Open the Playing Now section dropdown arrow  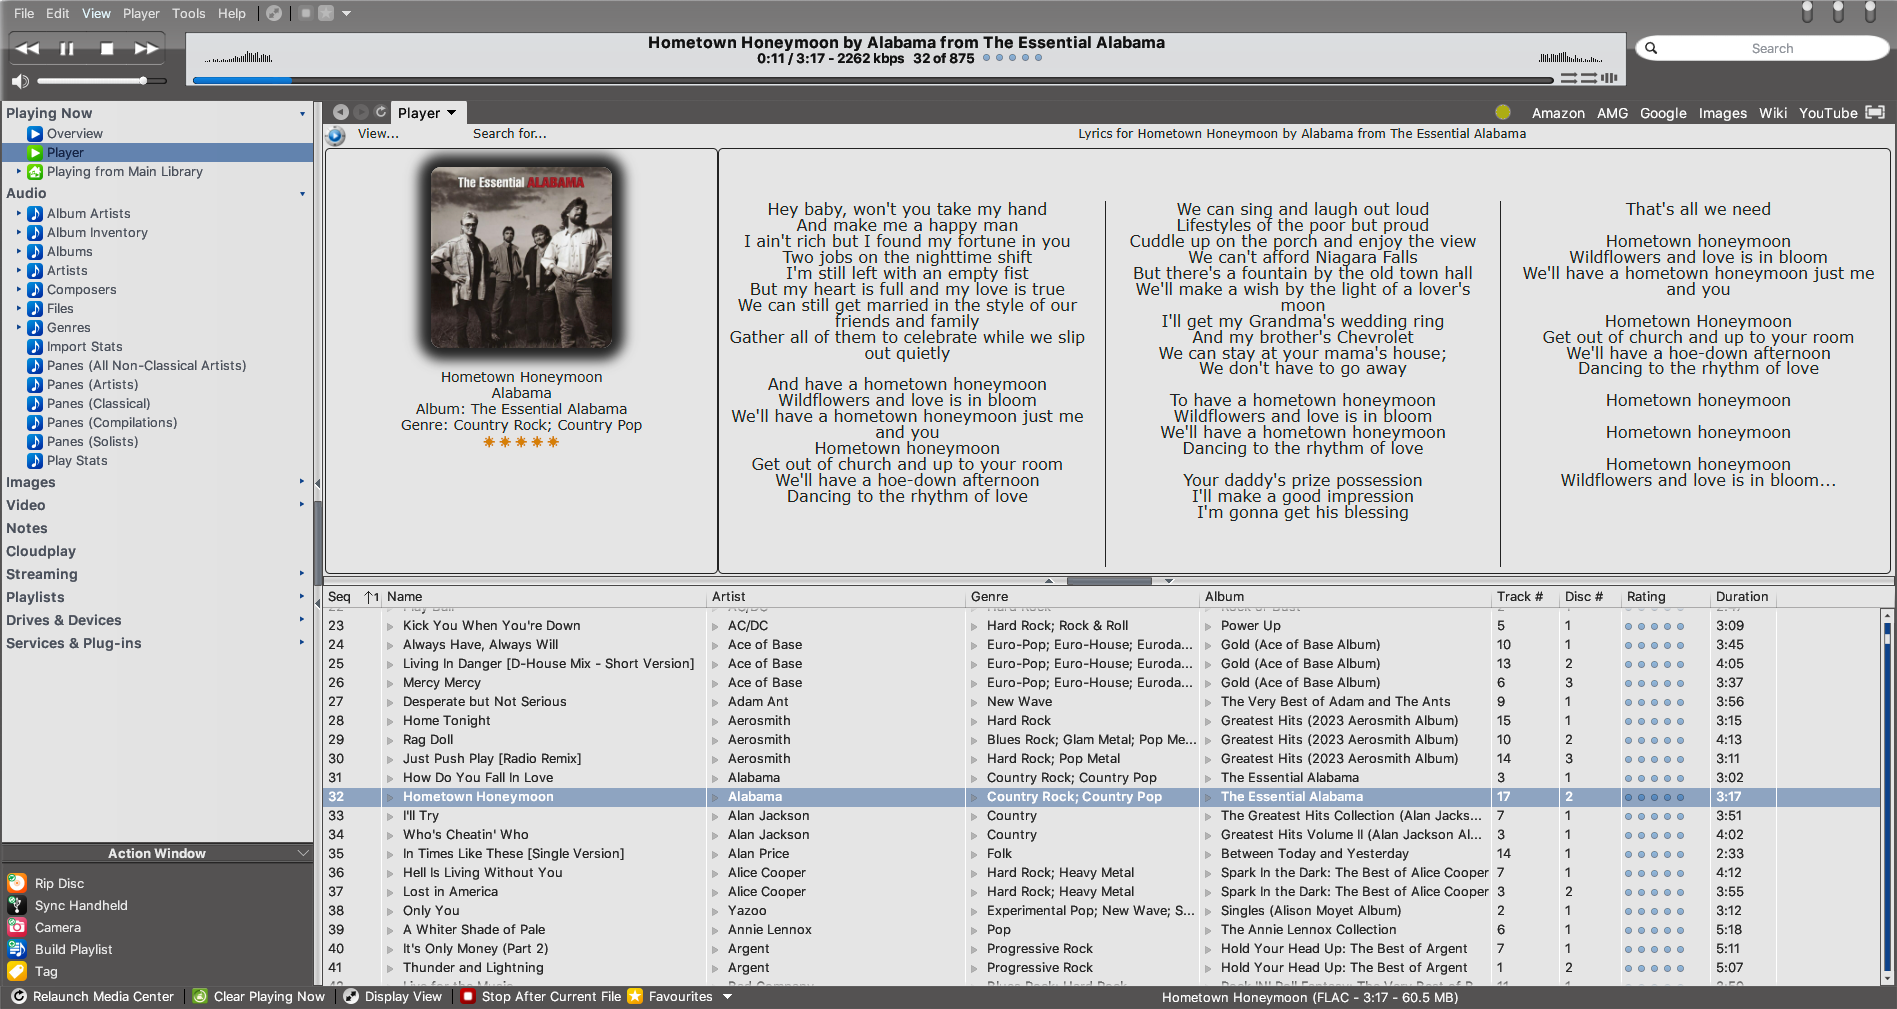coord(302,114)
